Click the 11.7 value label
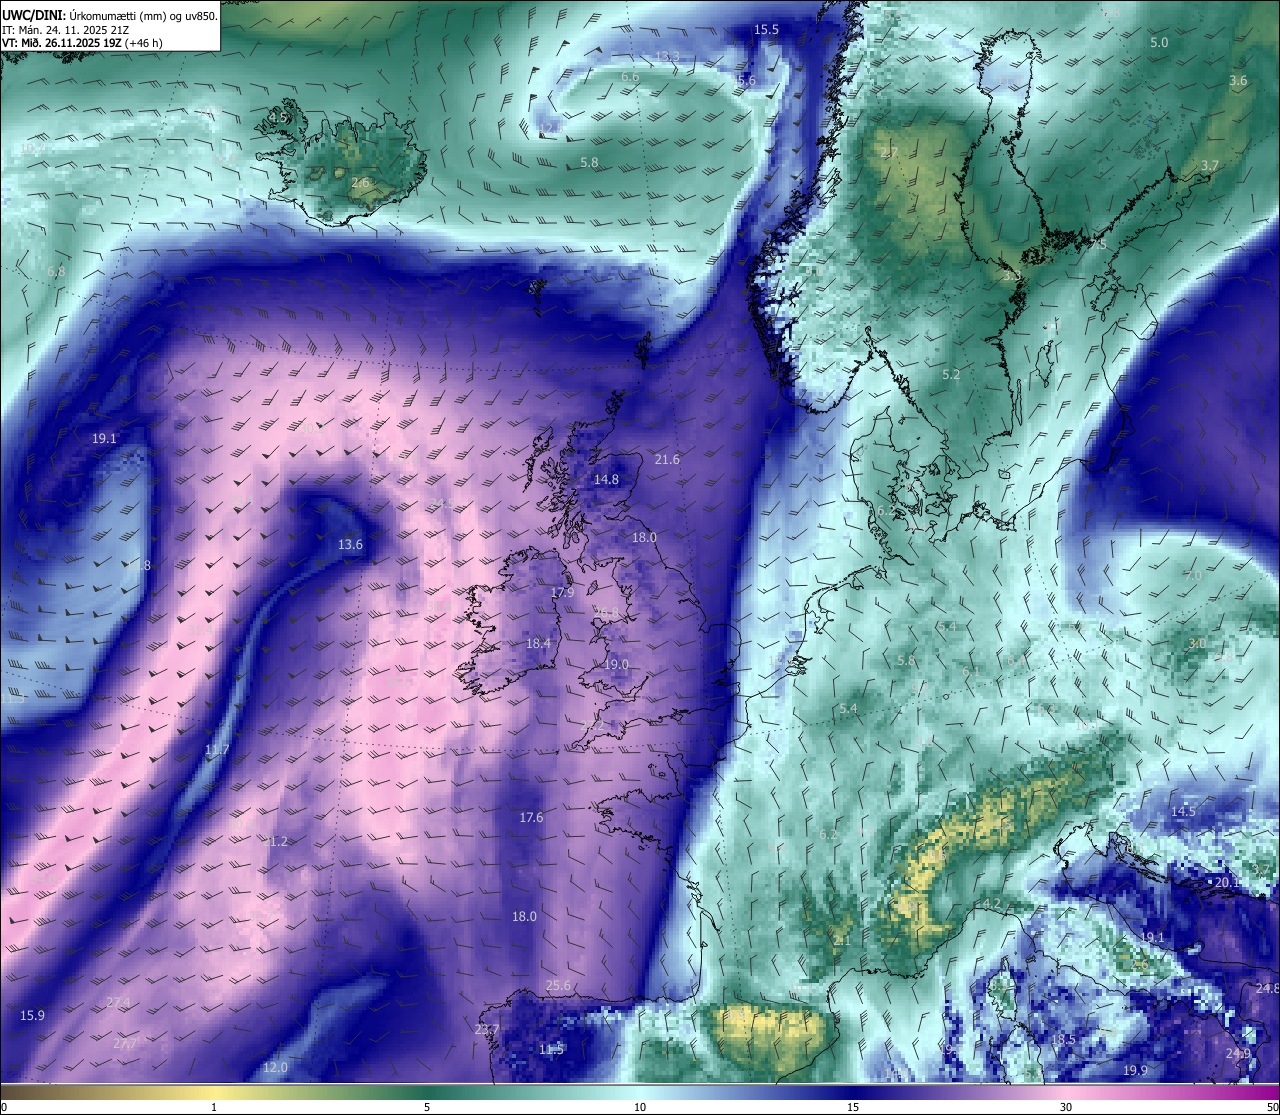The image size is (1280, 1115). (217, 750)
